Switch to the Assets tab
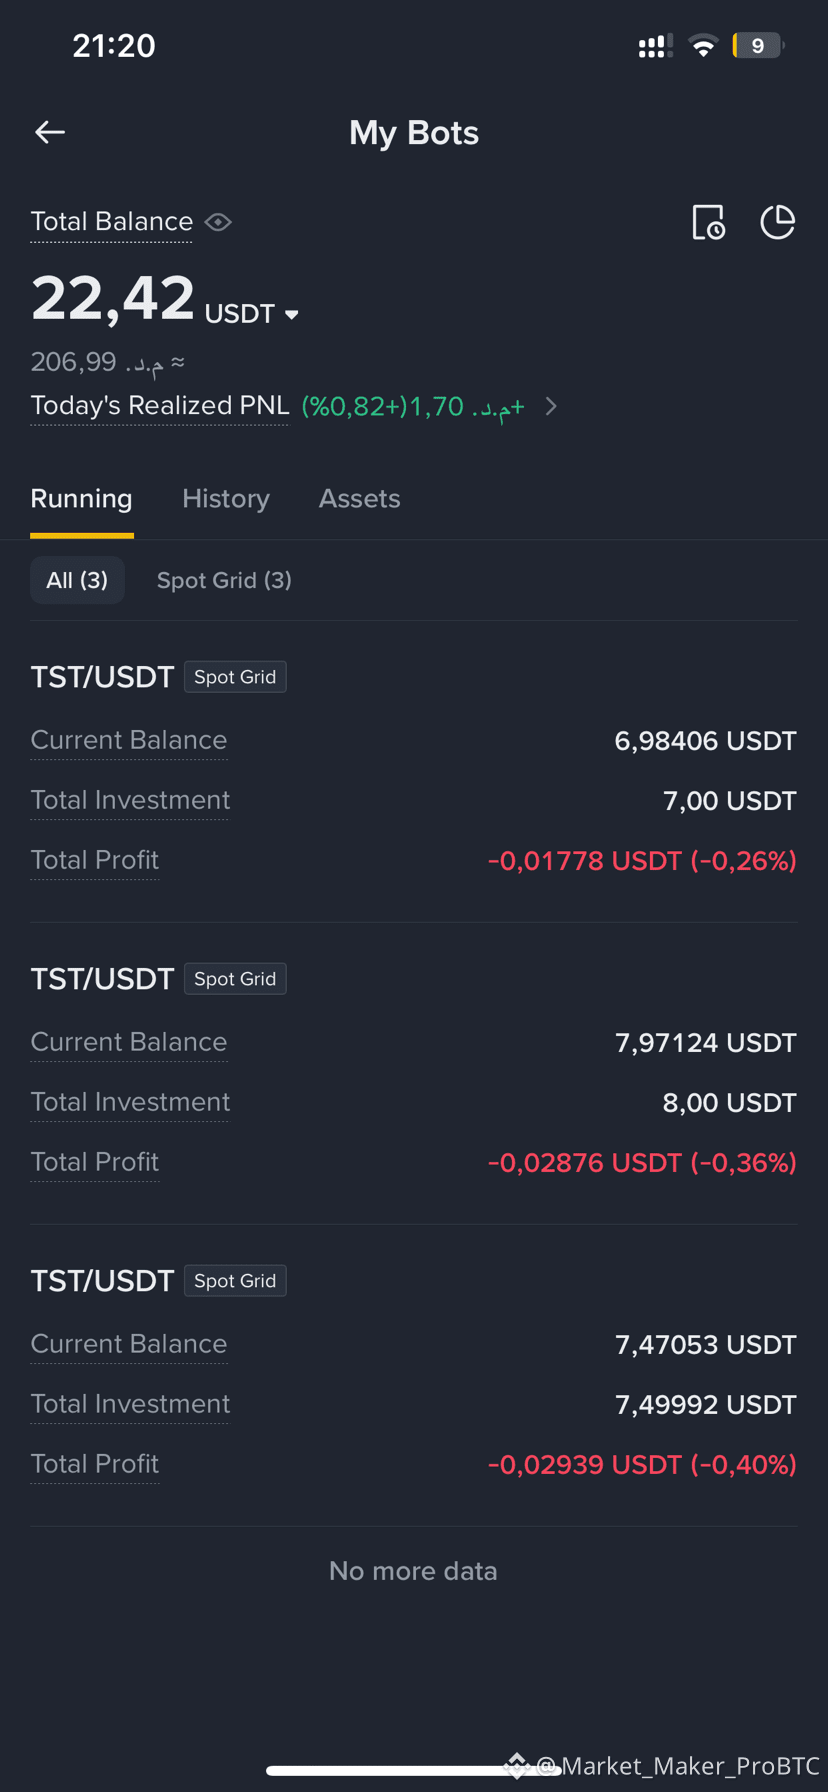828x1792 pixels. [x=359, y=498]
